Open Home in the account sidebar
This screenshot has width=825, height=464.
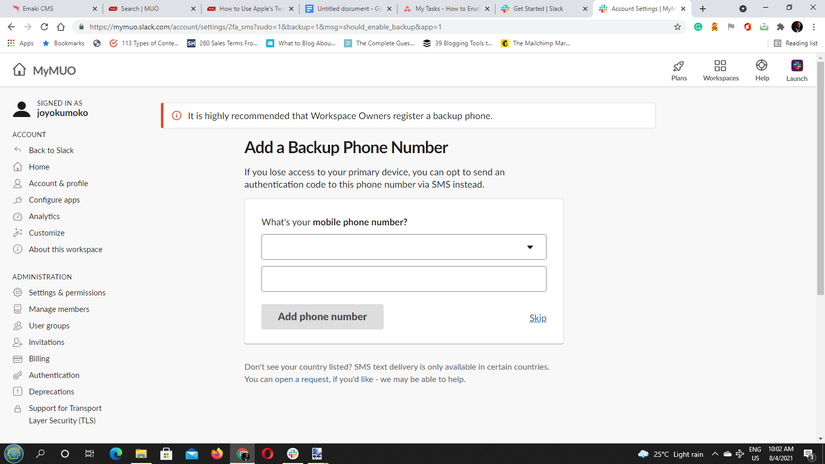tap(39, 167)
